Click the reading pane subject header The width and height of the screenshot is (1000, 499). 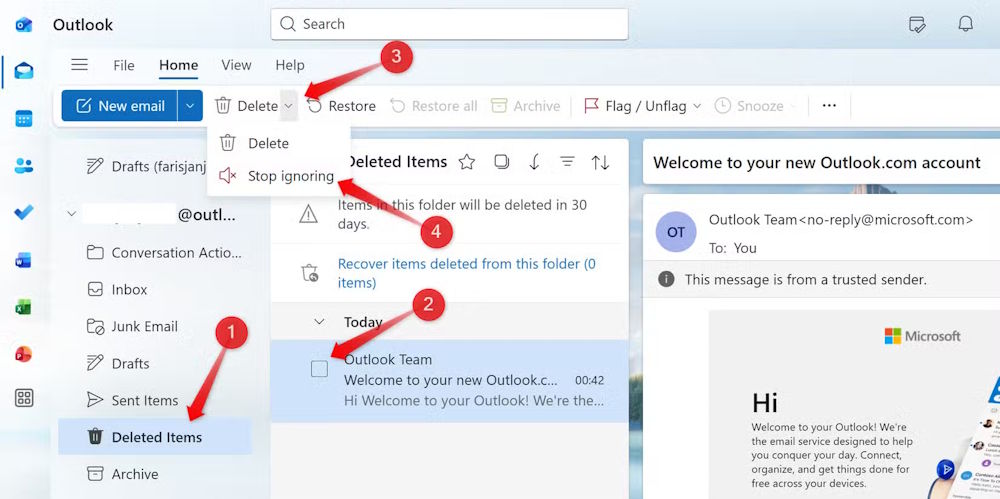click(817, 163)
